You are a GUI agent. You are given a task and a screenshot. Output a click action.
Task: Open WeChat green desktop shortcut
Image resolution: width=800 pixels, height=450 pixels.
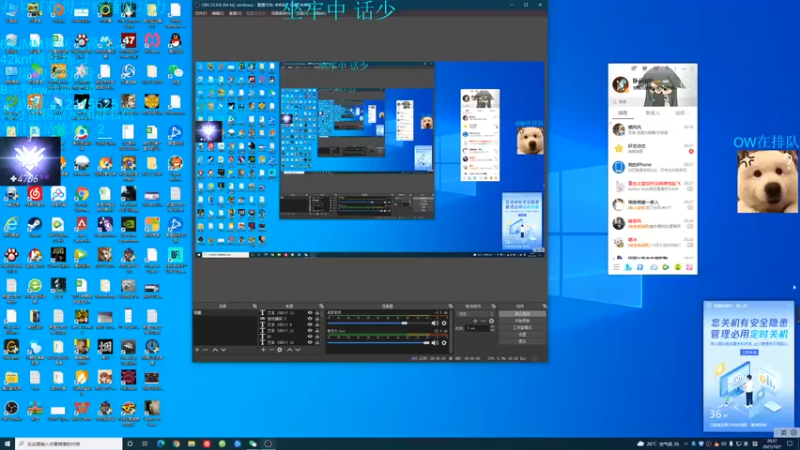point(176,74)
